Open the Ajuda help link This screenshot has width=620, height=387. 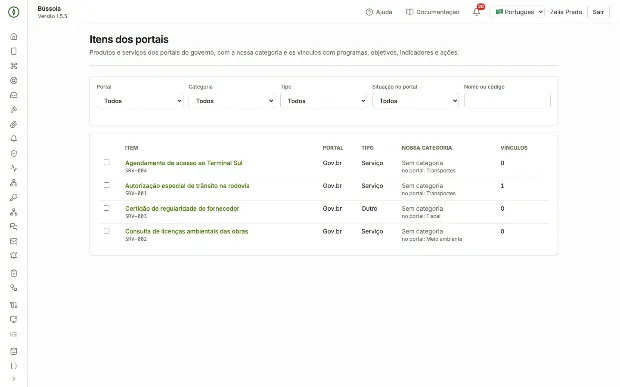[379, 12]
